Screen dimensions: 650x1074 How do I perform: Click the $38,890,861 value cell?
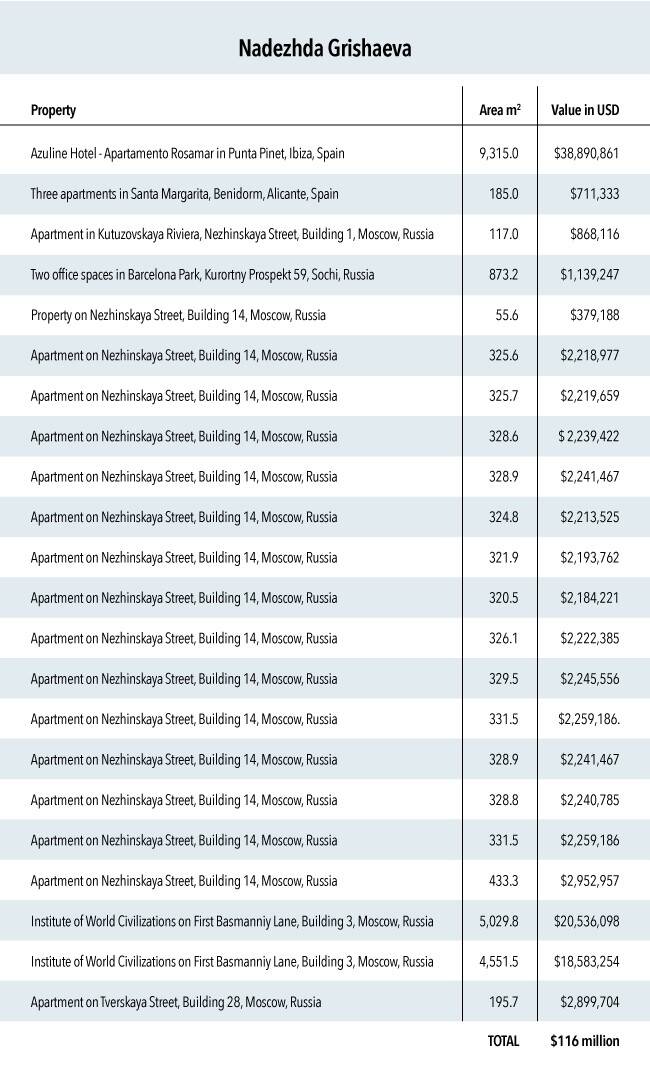pos(586,153)
